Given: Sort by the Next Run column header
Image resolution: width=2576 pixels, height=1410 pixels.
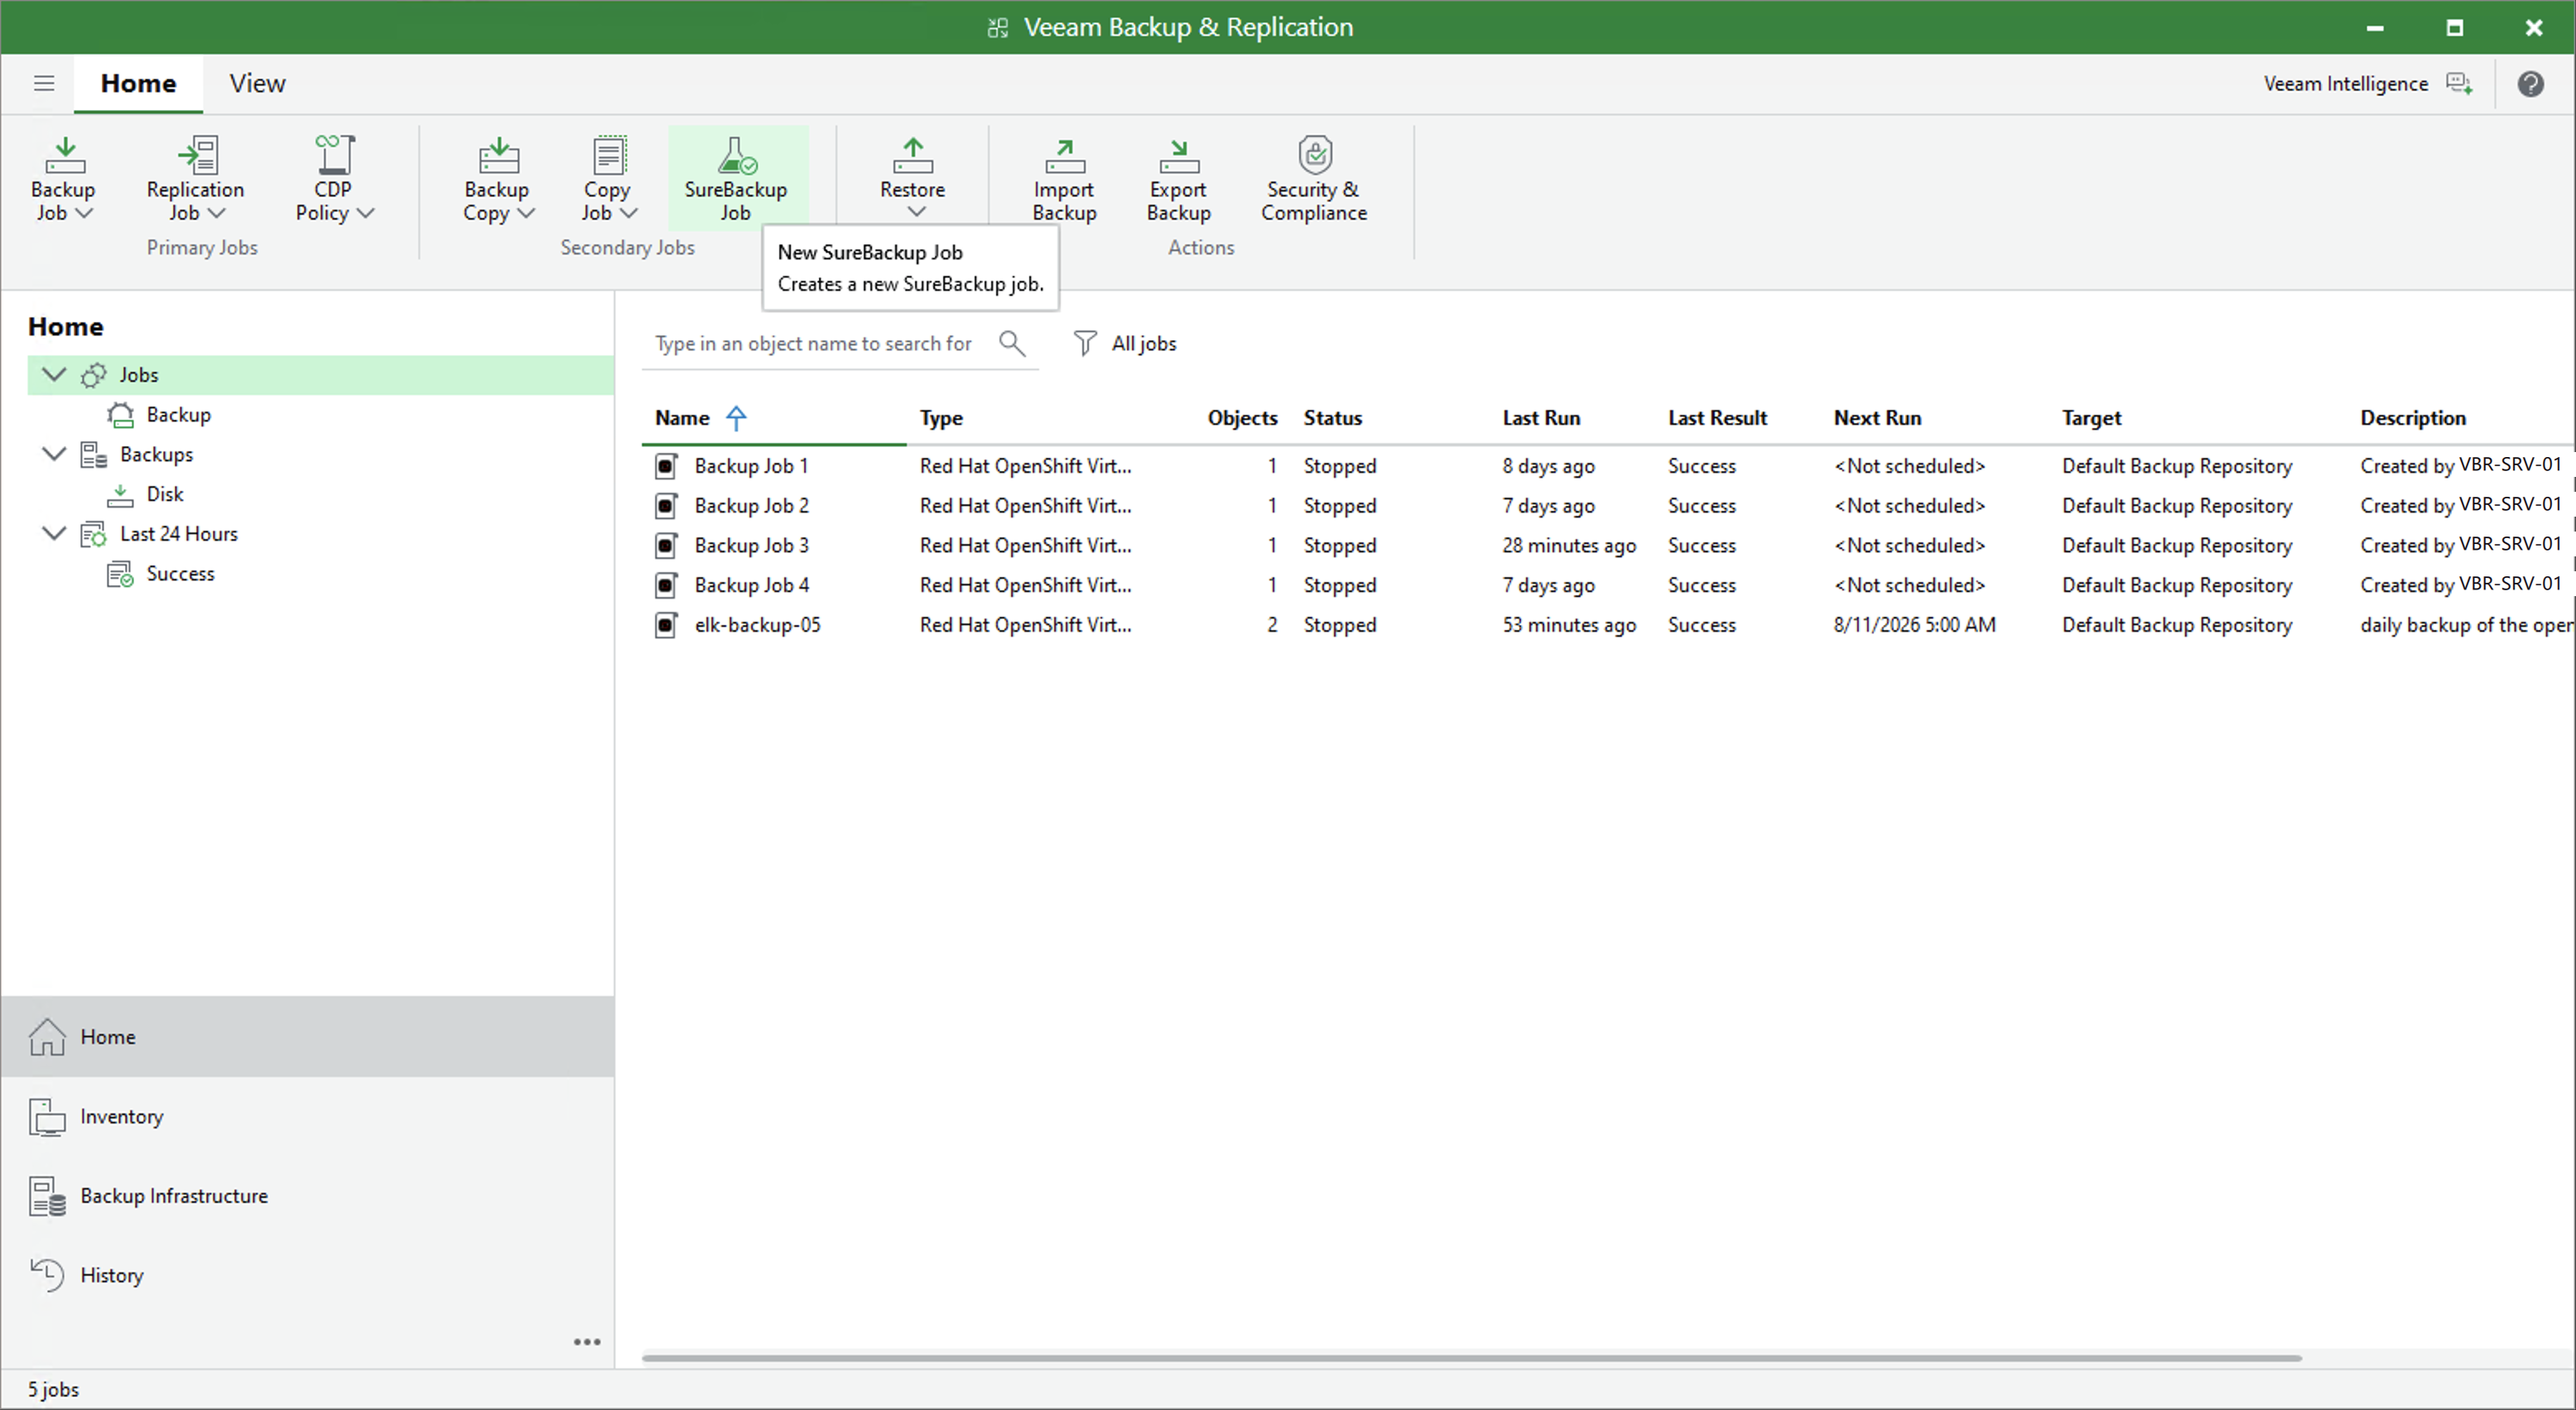Looking at the screenshot, I should pos(1877,418).
